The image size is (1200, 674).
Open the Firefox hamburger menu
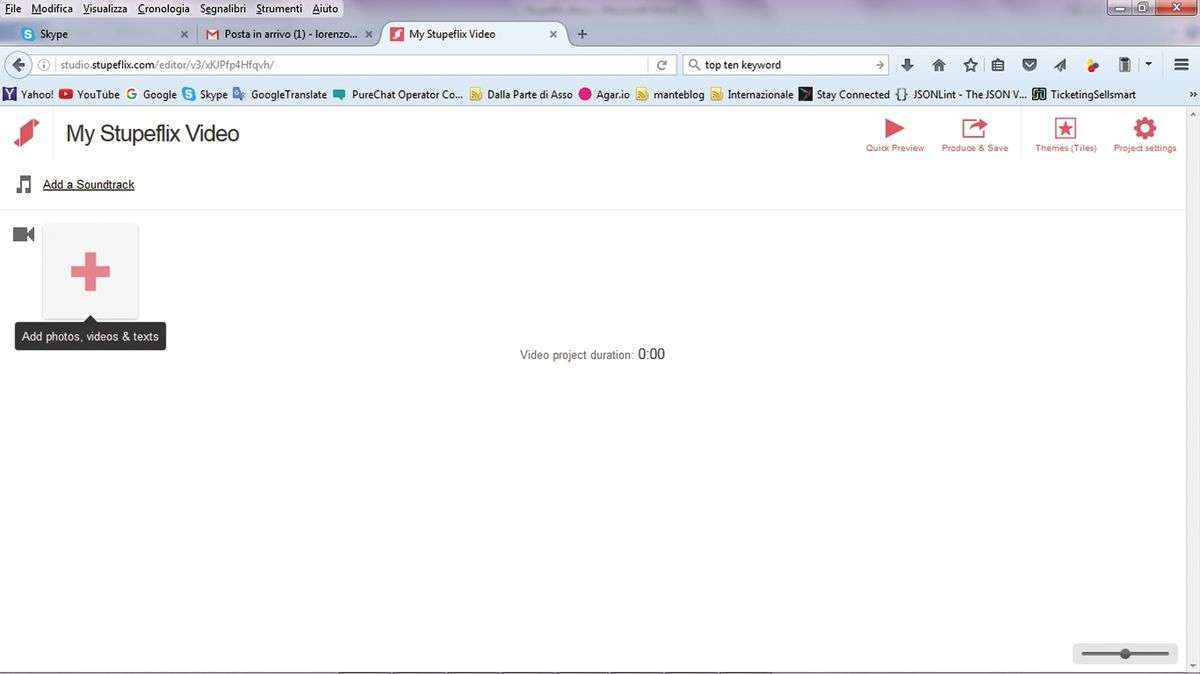(x=1181, y=65)
